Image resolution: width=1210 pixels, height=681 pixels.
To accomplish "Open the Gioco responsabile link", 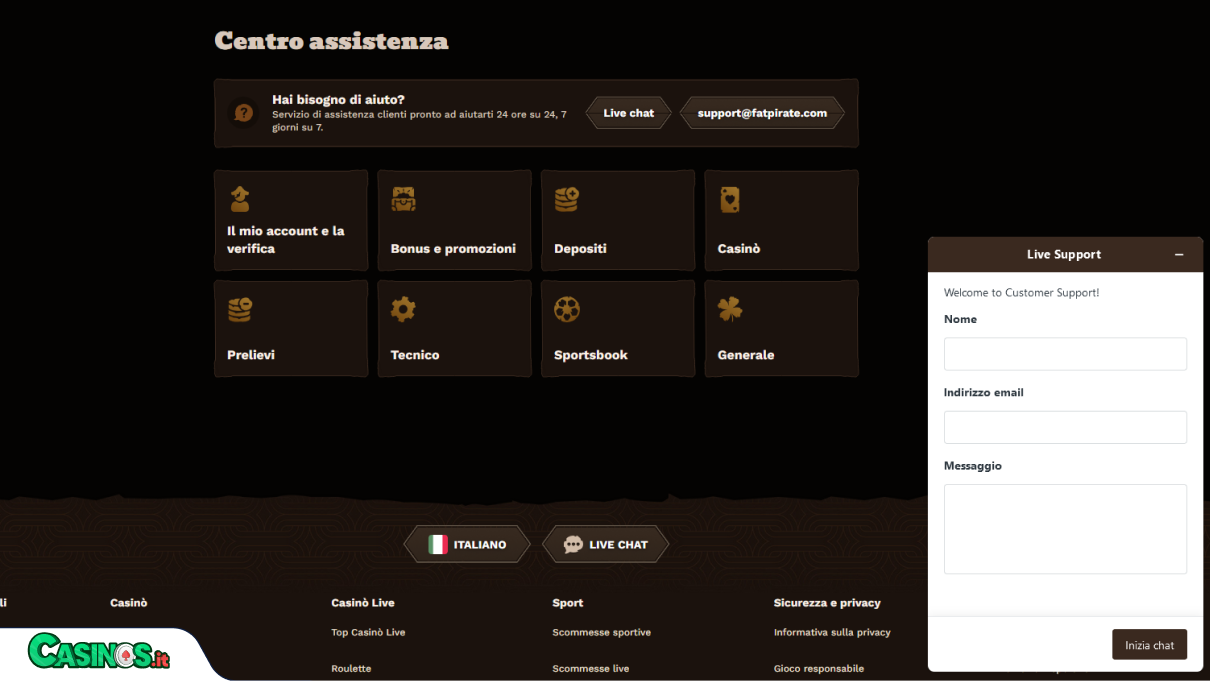I will click(819, 668).
